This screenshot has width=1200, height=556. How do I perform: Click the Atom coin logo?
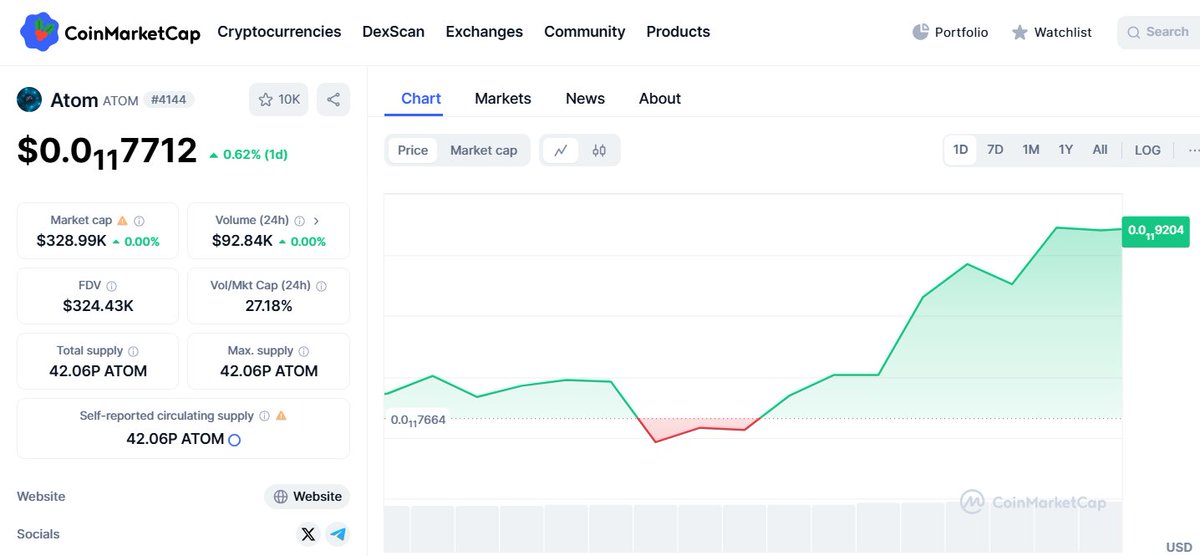pos(30,99)
